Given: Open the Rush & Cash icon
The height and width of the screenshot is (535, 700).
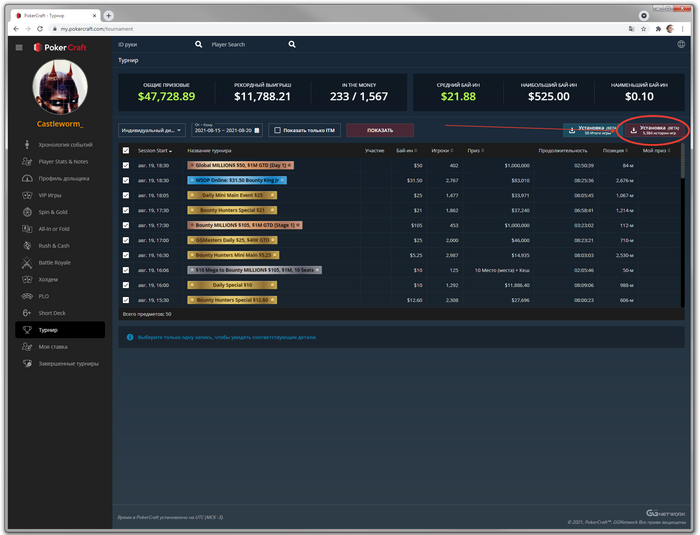Looking at the screenshot, I should tap(27, 246).
